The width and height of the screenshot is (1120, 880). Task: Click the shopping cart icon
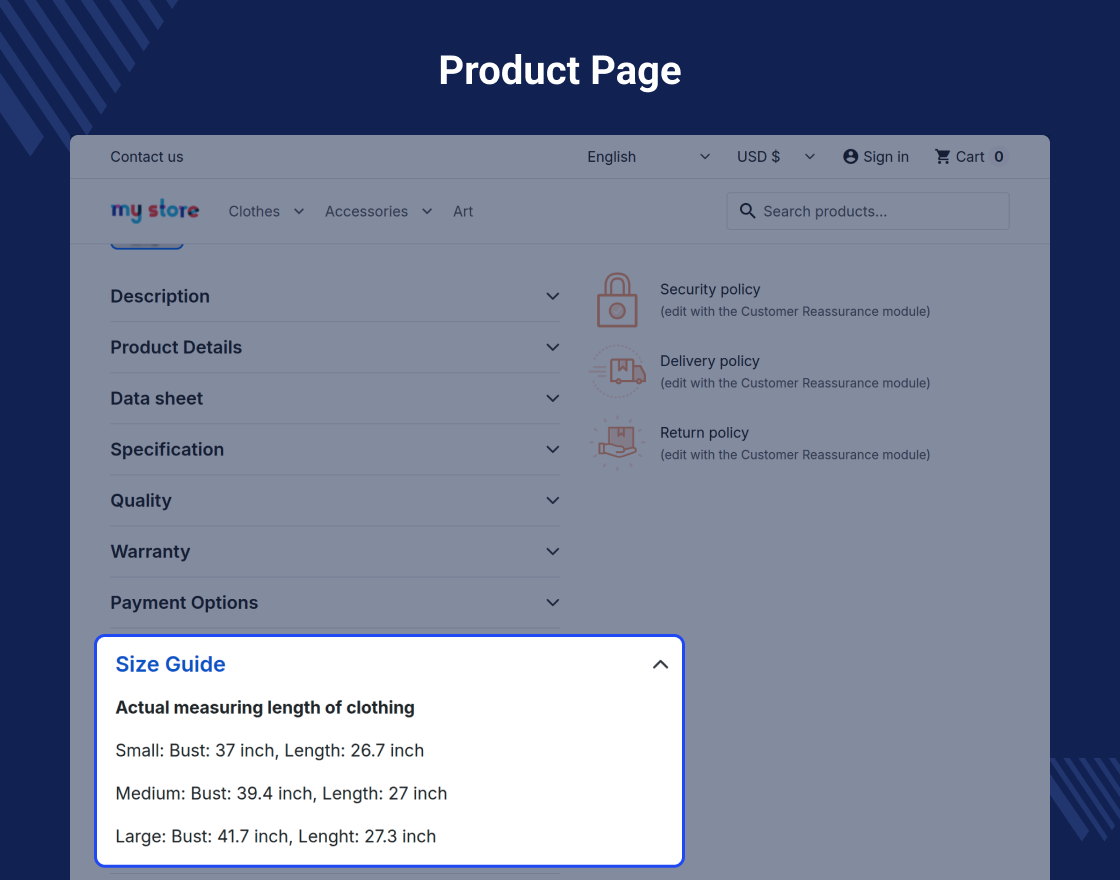click(943, 156)
